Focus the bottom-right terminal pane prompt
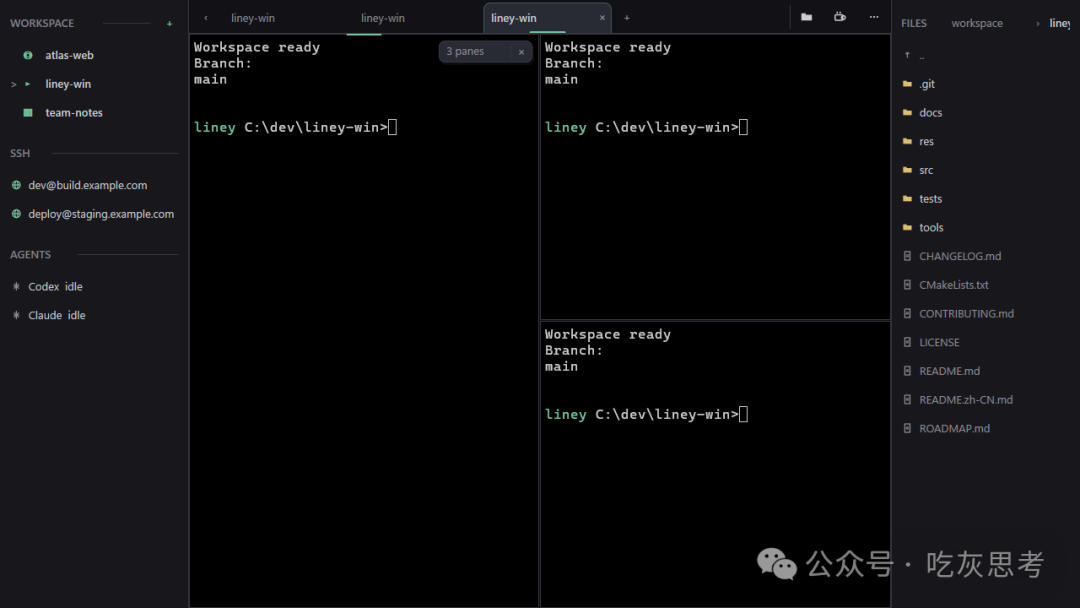 [647, 415]
